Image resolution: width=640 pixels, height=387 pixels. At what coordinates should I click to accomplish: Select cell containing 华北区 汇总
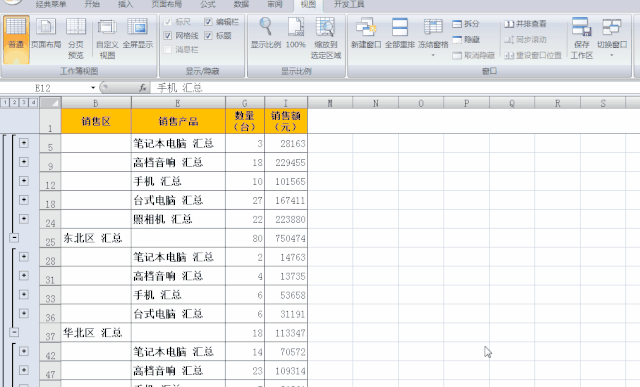pos(96,333)
